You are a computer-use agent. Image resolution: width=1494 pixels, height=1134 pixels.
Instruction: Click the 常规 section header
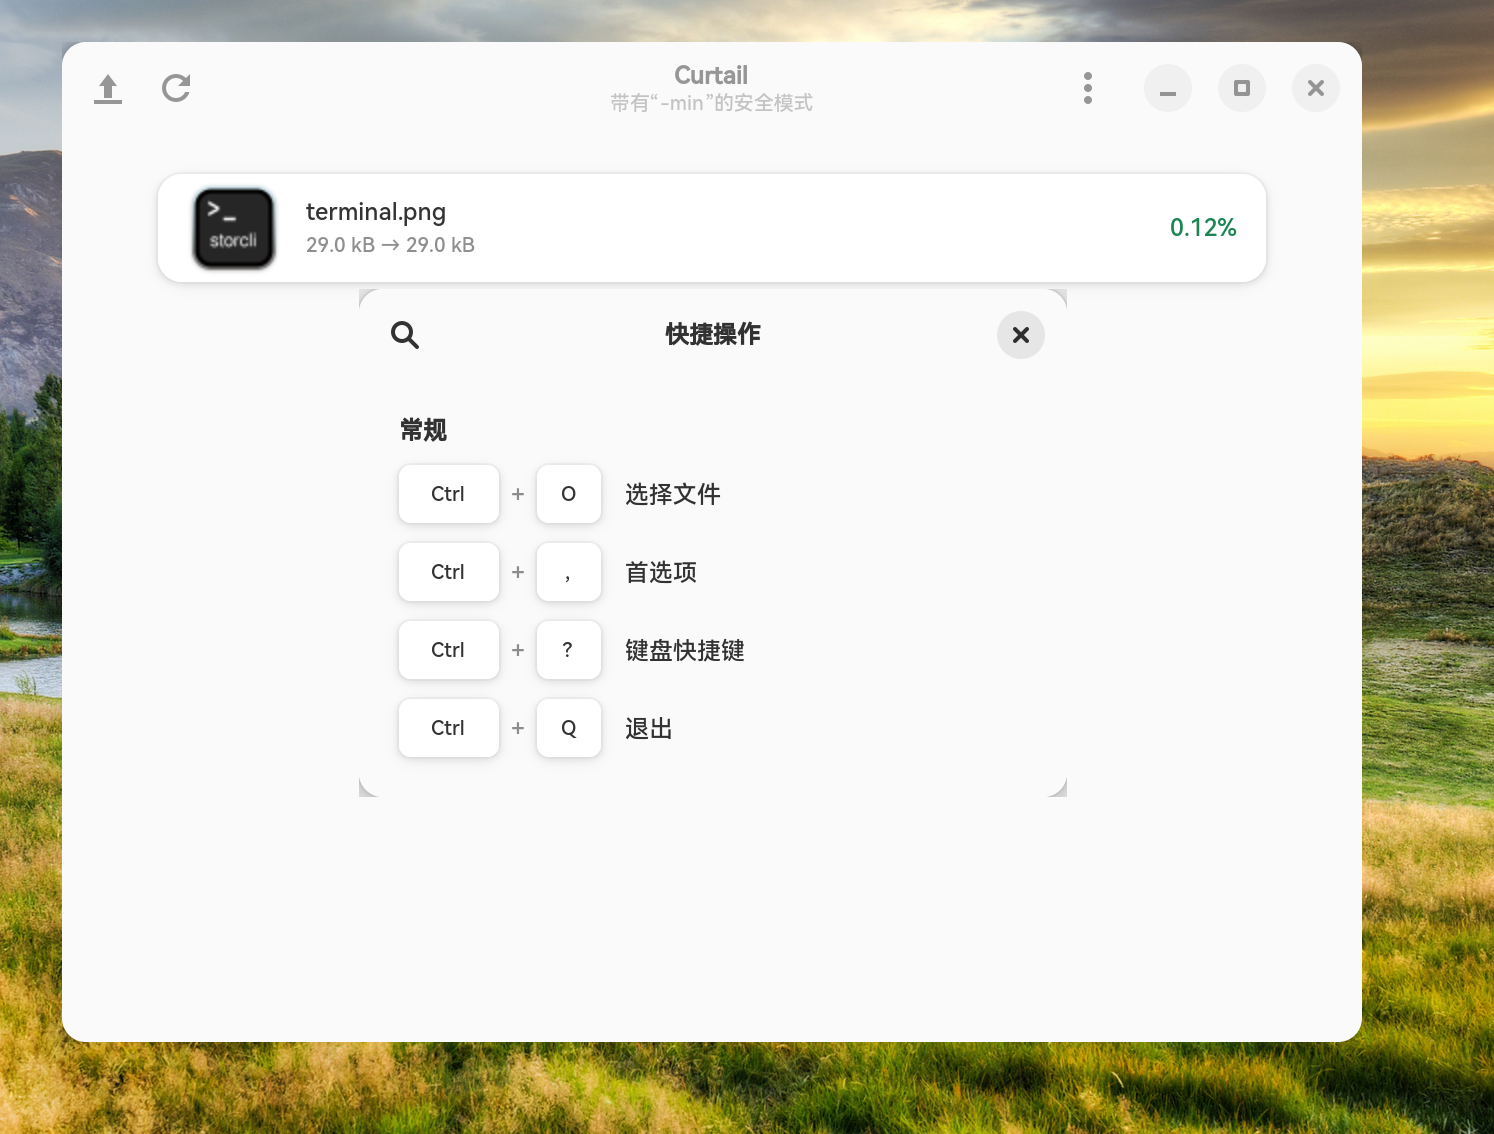(x=422, y=430)
